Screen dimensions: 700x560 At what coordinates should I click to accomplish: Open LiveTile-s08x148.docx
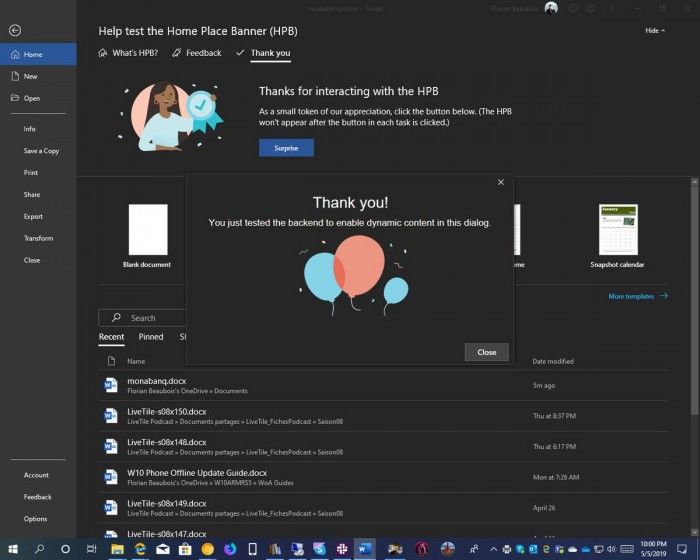click(383, 447)
